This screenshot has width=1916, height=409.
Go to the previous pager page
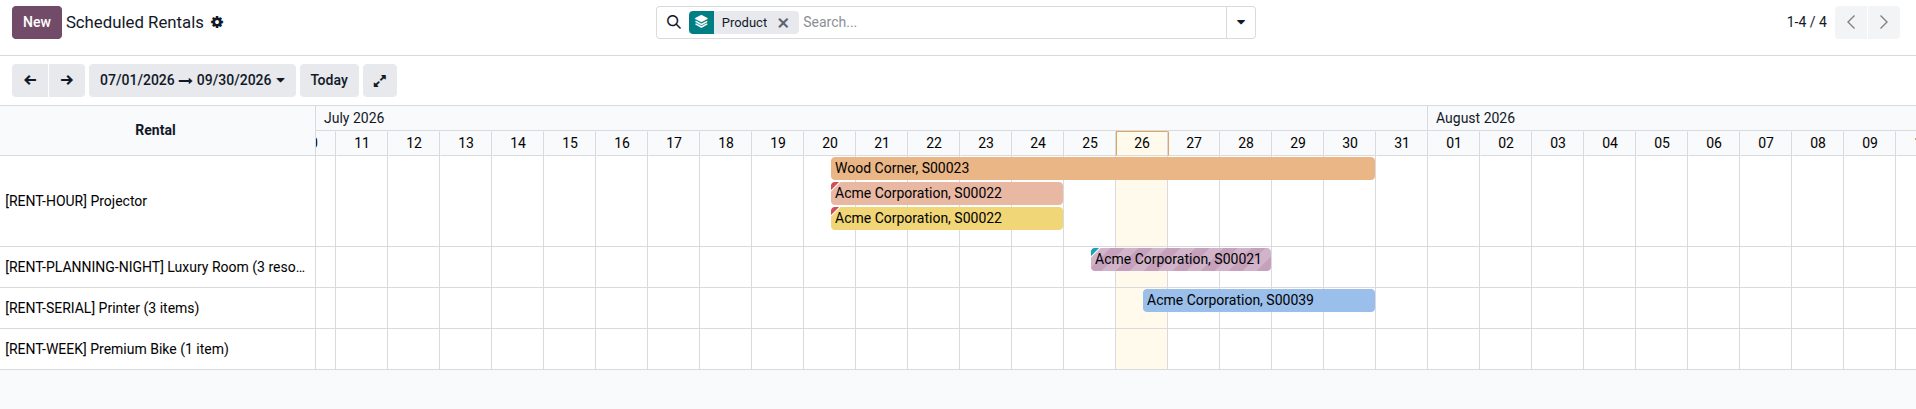[x=1851, y=22]
